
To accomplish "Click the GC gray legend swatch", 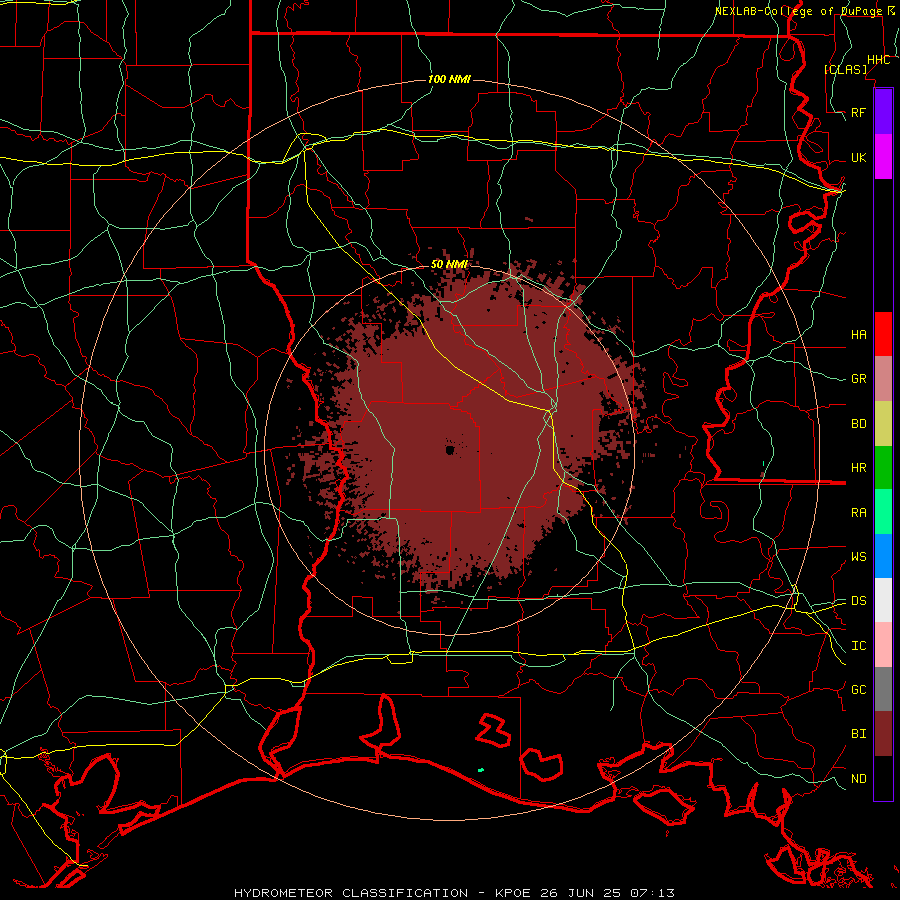I will 883,689.
